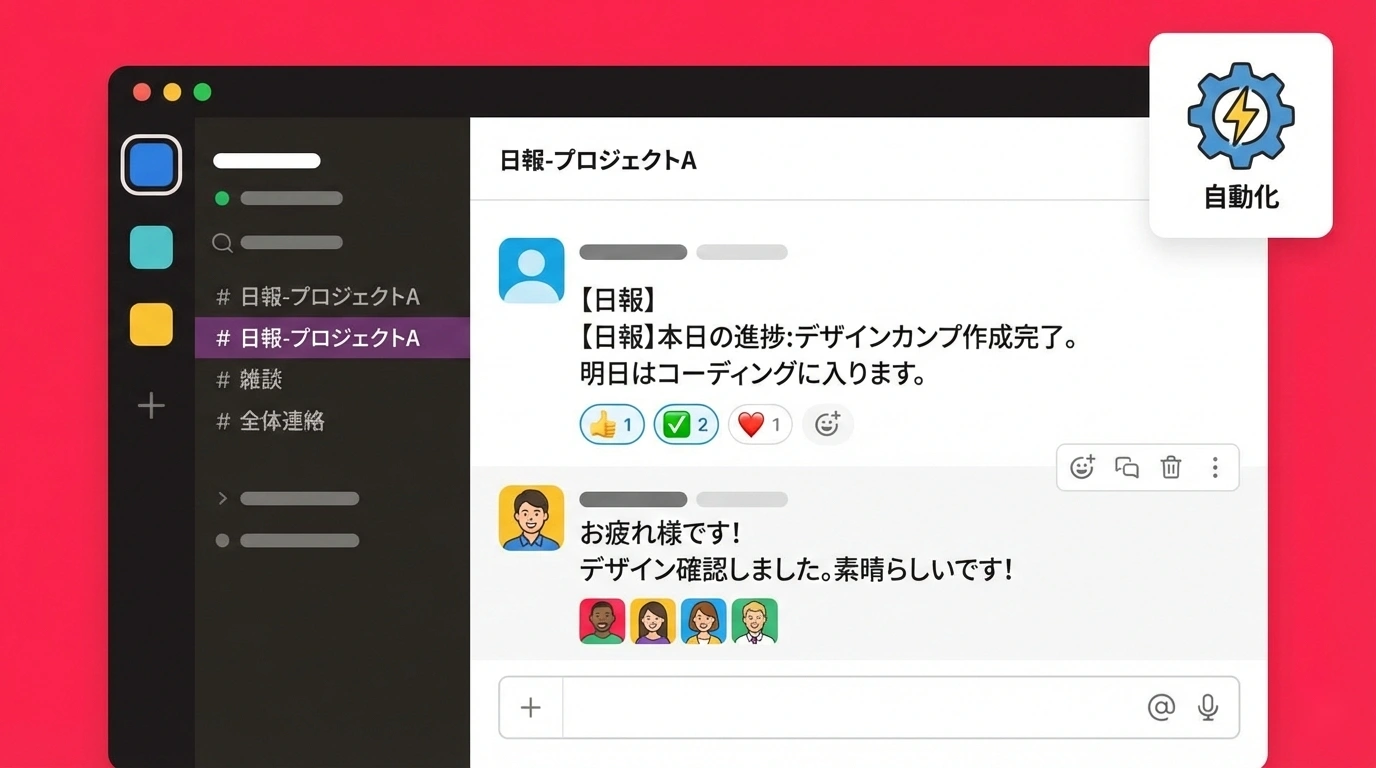Expand the collapsed sidebar section chevron
The image size is (1376, 768).
click(x=223, y=498)
